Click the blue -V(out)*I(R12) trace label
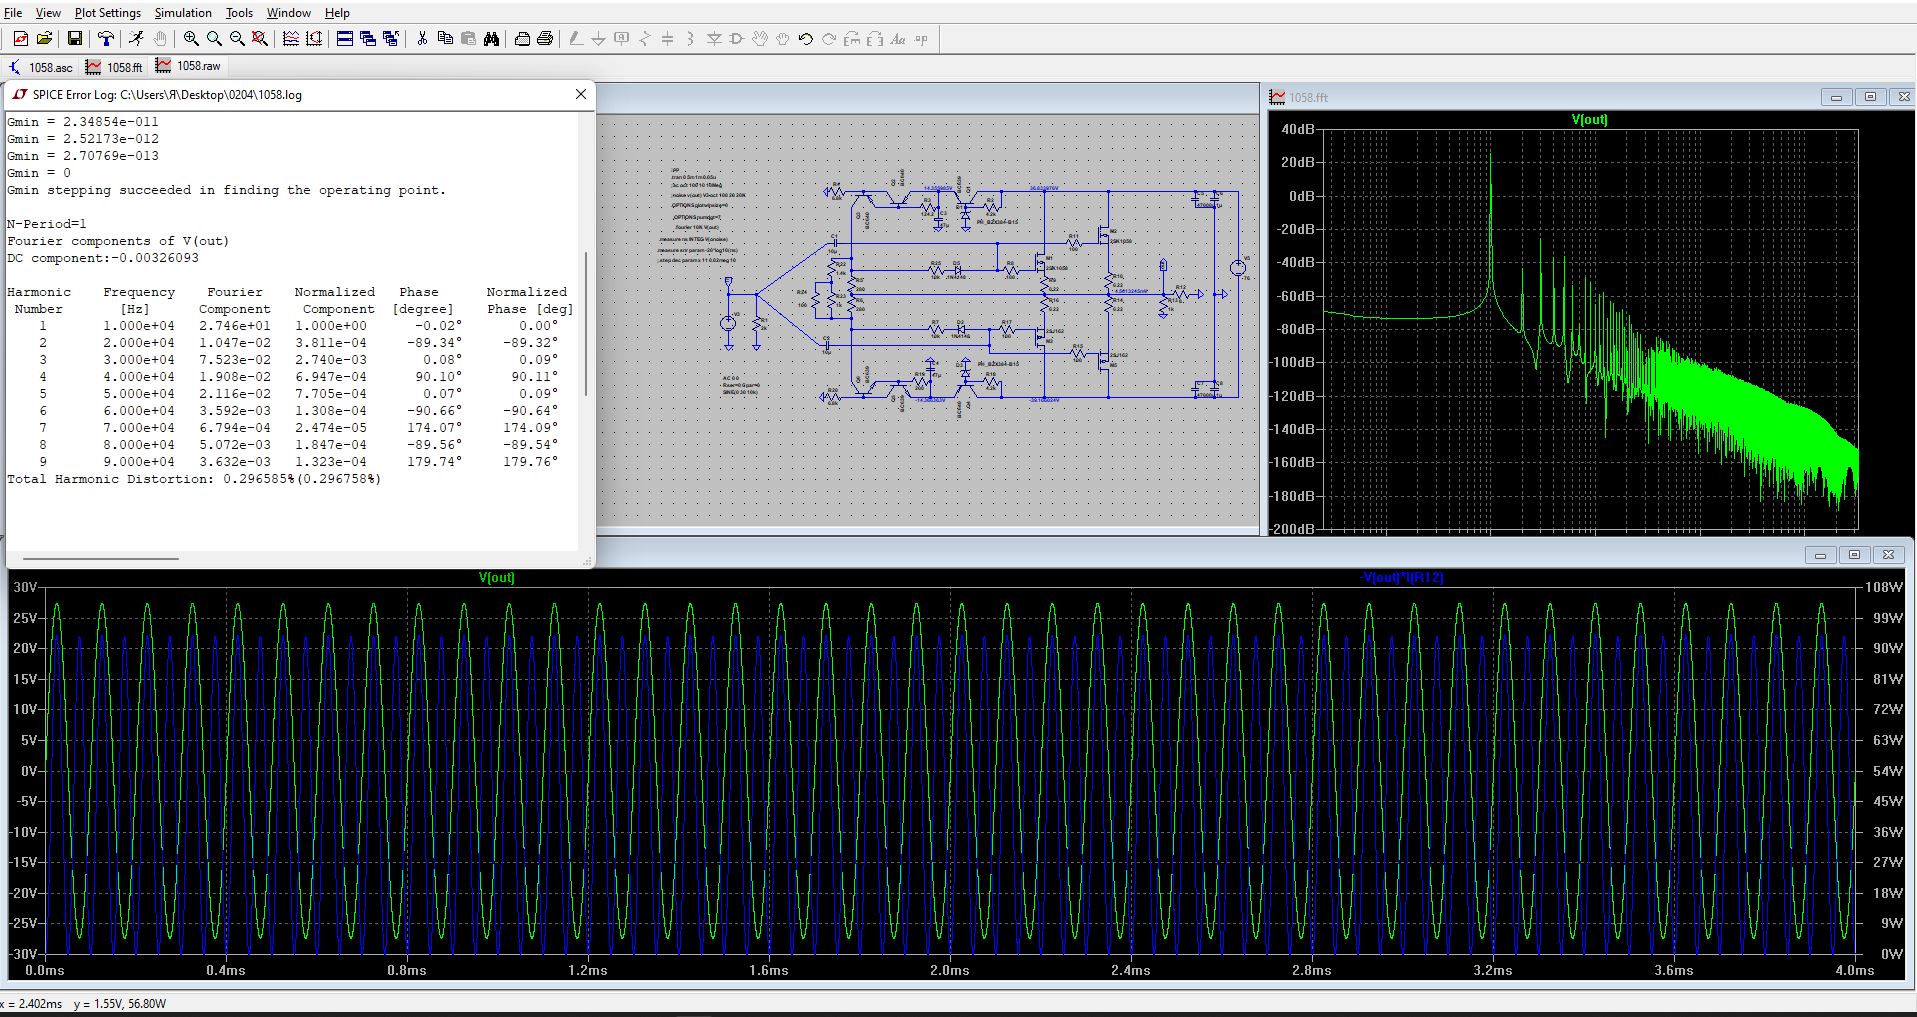The width and height of the screenshot is (1917, 1017). point(1402,578)
